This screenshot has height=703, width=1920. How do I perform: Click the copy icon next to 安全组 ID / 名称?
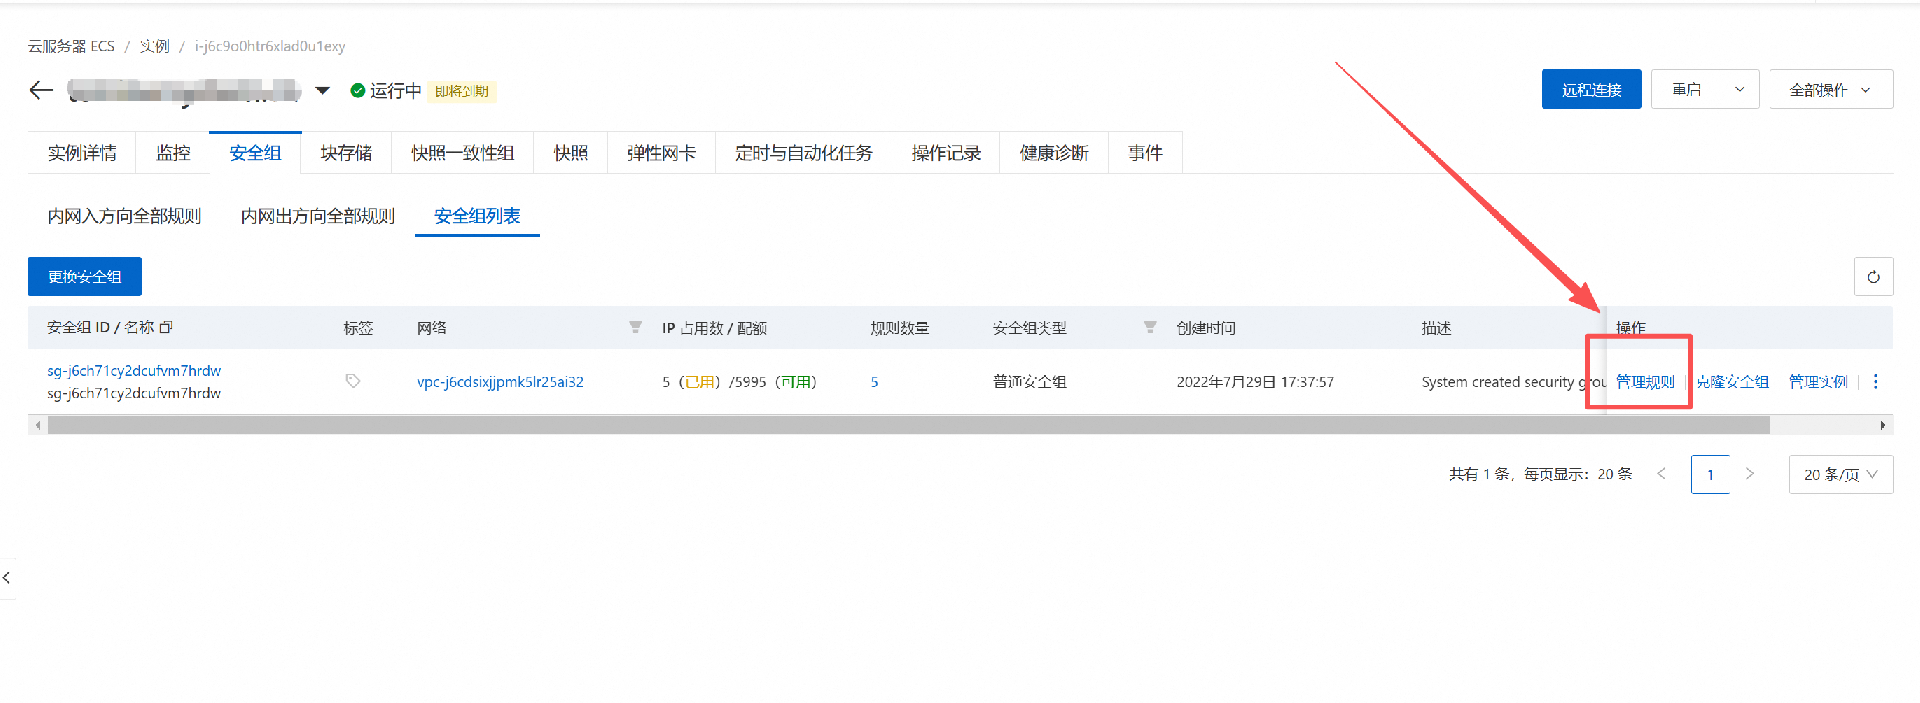pos(166,327)
